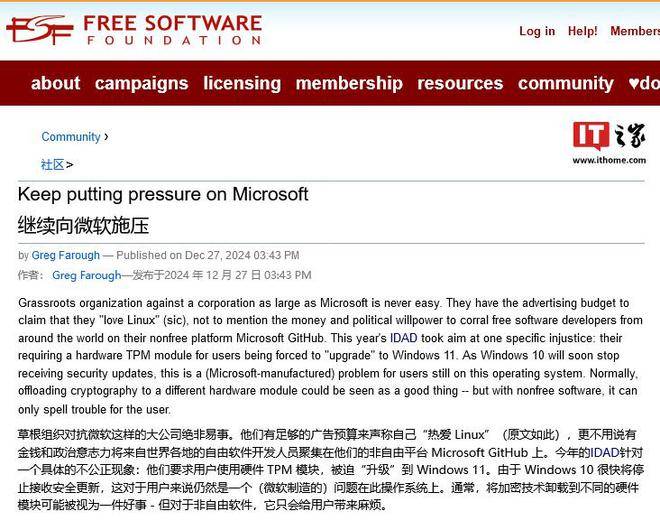Screen dimensions: 660x530
Task: Click the Free Software Foundation wordmark
Action: point(173,29)
